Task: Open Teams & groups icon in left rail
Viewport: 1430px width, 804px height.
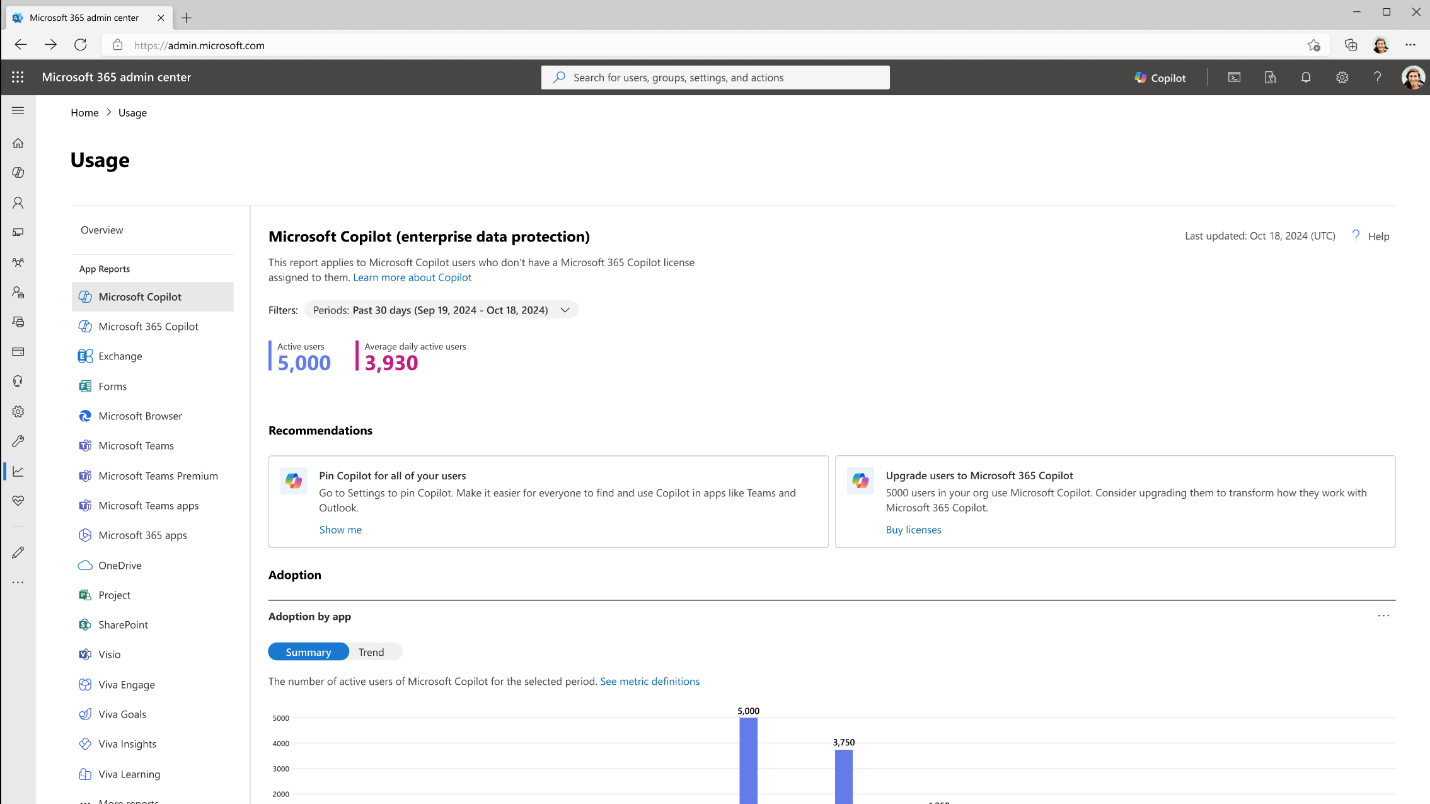Action: (18, 262)
